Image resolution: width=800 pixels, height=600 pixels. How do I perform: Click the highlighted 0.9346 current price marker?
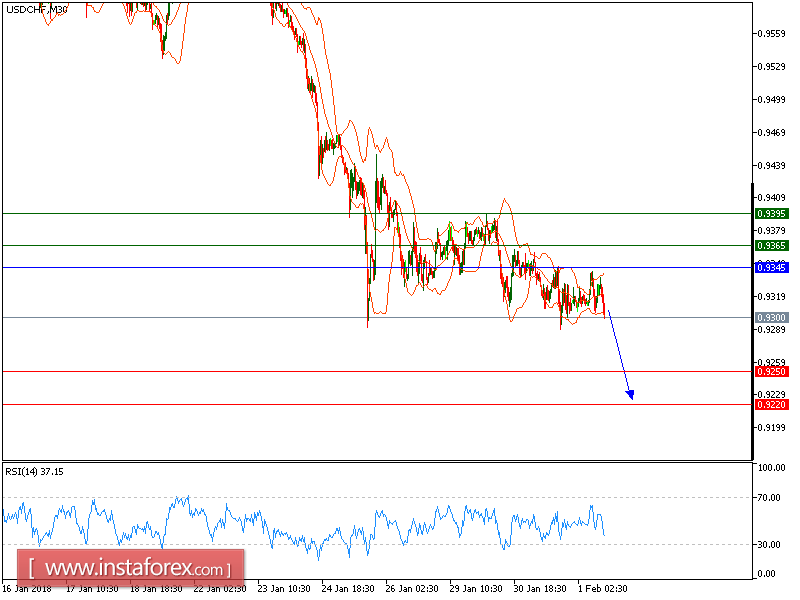pos(770,266)
